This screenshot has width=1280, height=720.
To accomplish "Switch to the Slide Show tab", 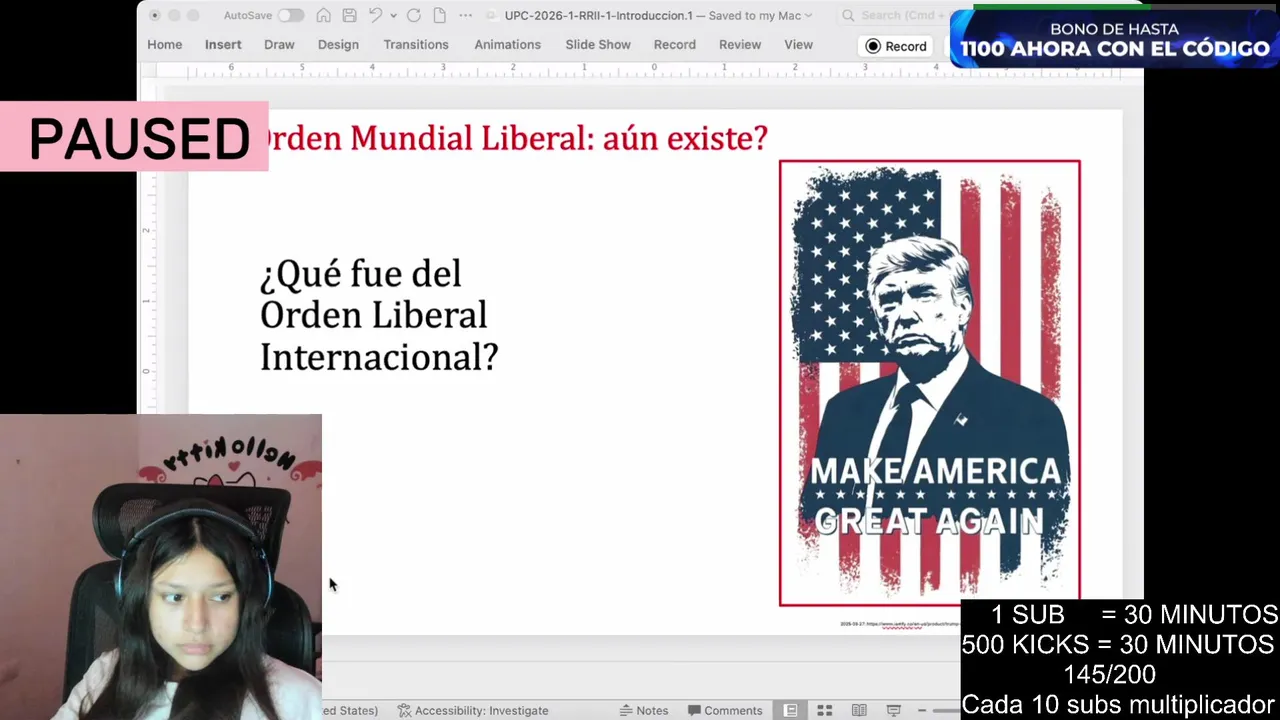I will point(598,45).
